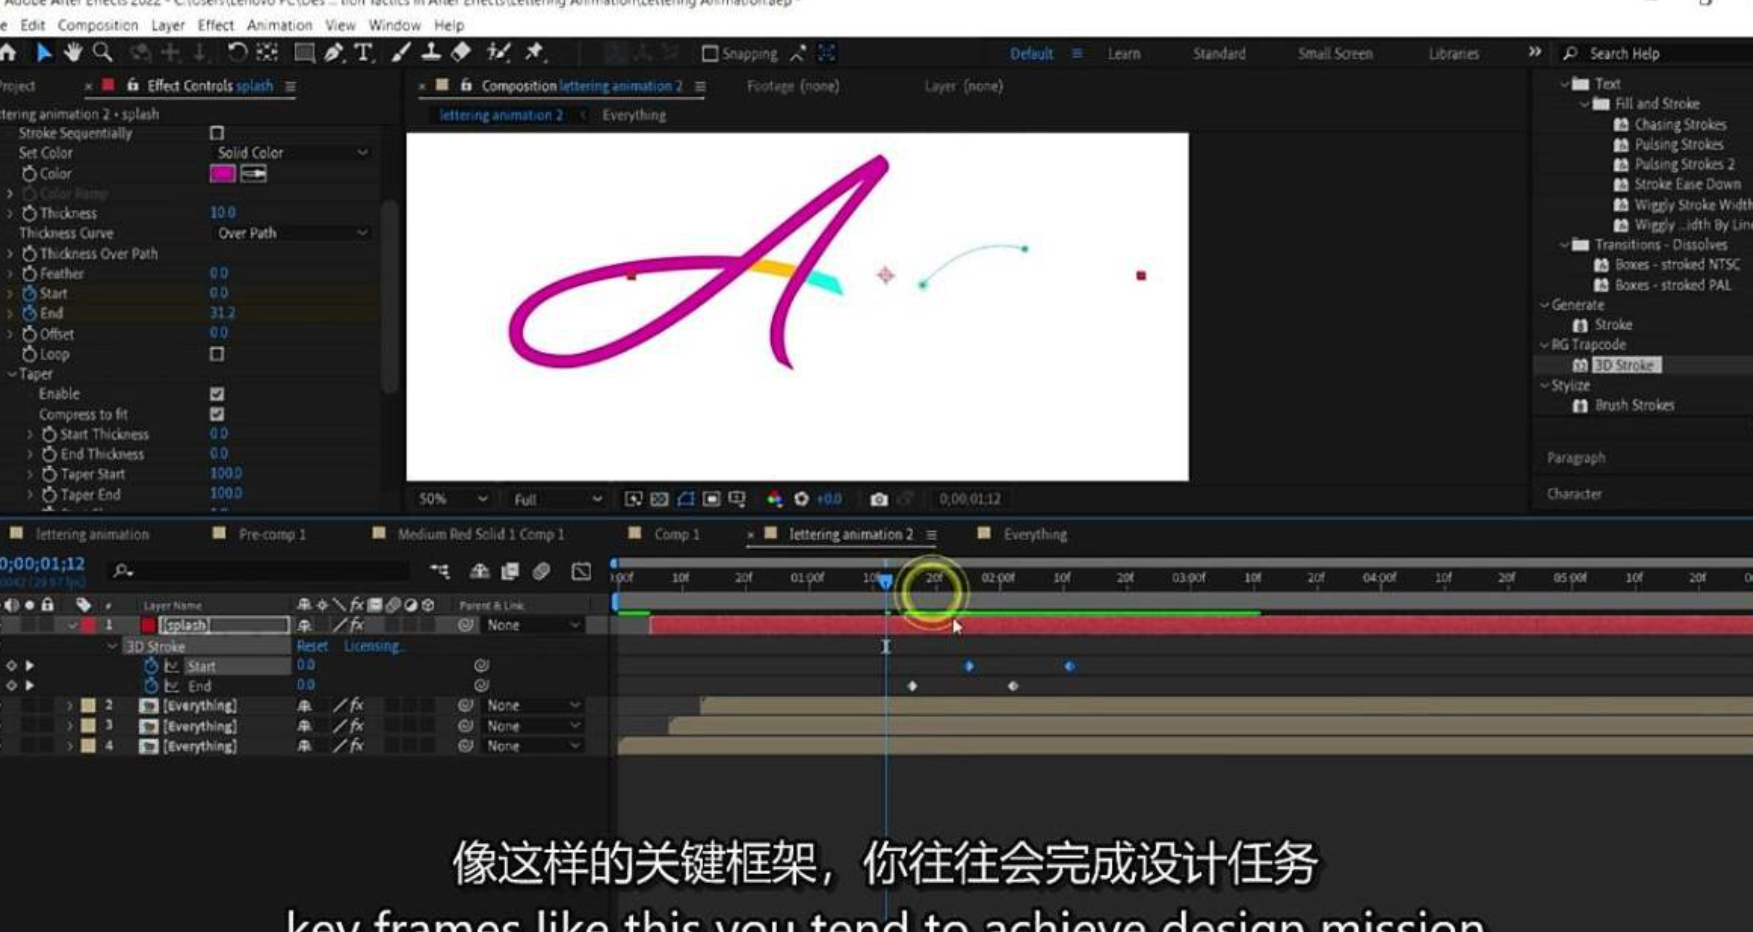Click the Home icon in toolbar
Viewport: 1753px width, 932px height.
(x=8, y=53)
